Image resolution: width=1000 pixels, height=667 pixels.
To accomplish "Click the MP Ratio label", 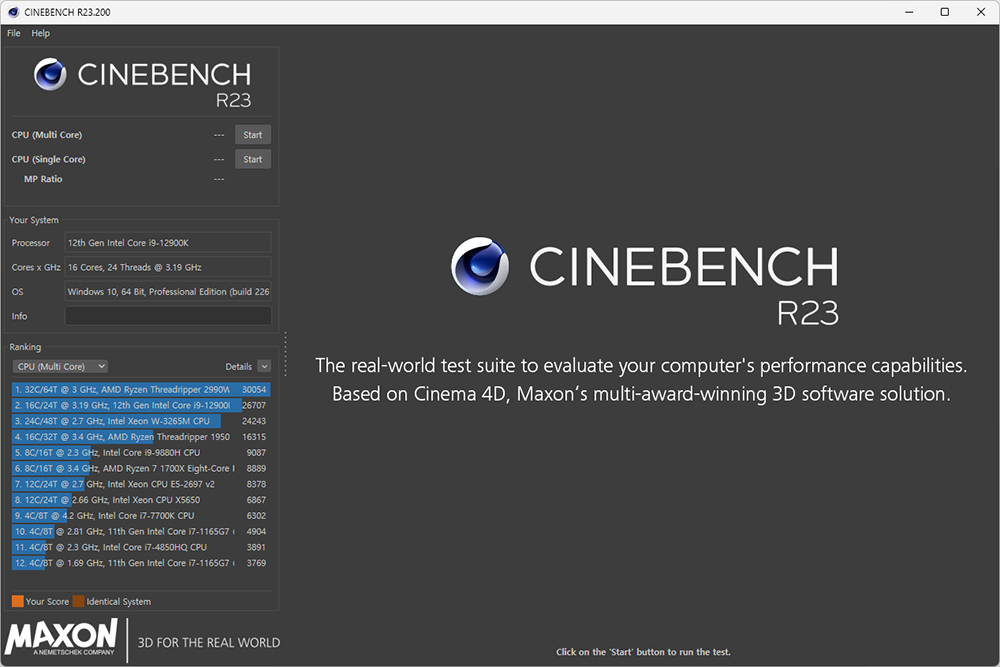I will (x=43, y=179).
